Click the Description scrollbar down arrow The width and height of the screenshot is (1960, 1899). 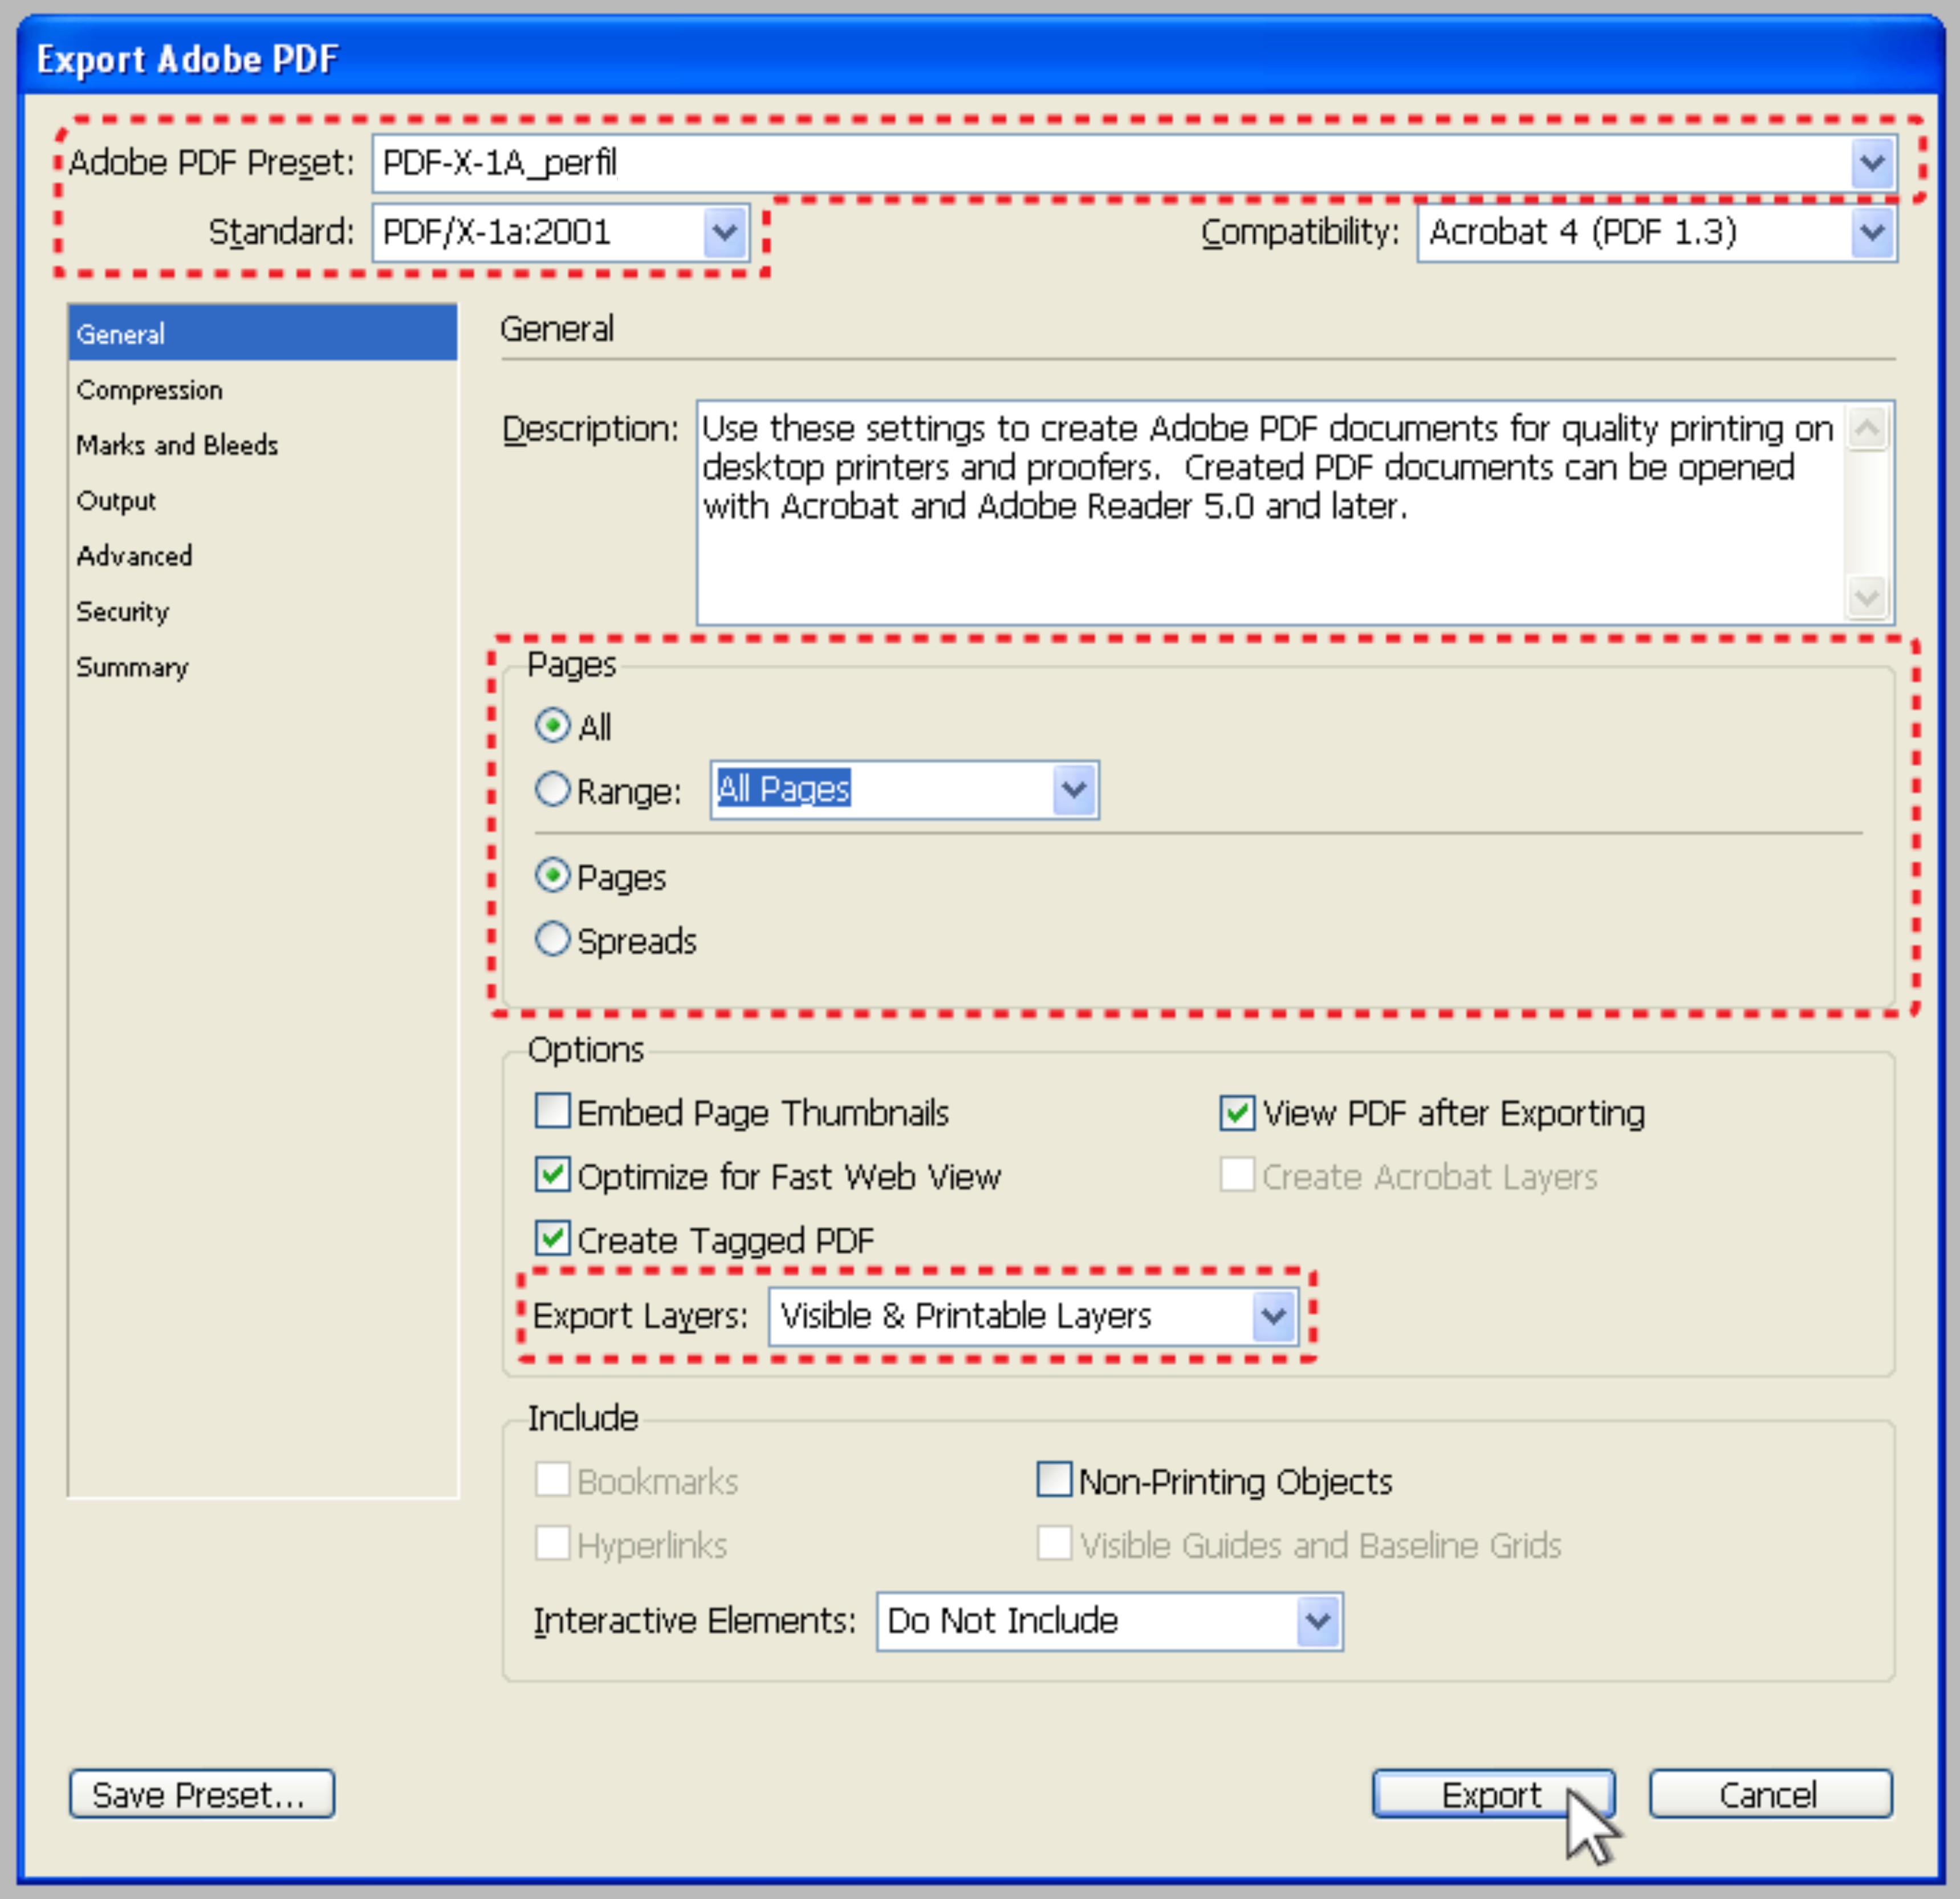(x=1866, y=598)
